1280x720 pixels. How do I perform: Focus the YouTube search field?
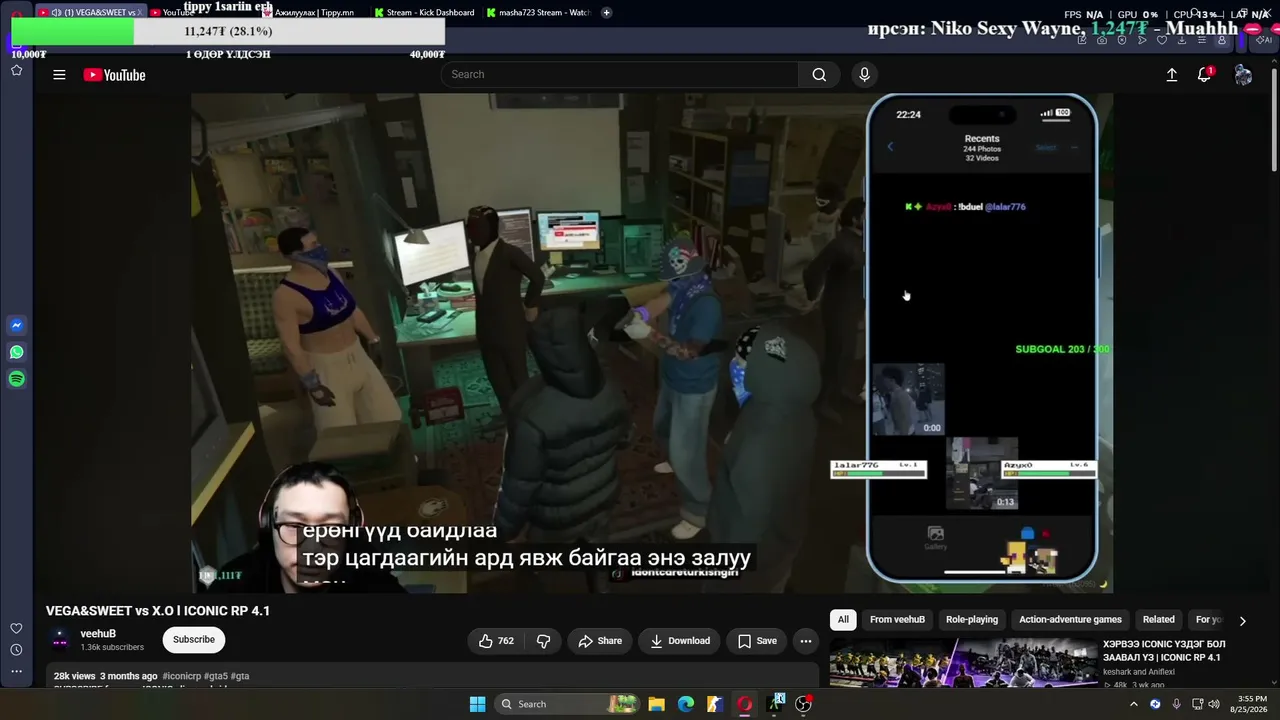620,75
